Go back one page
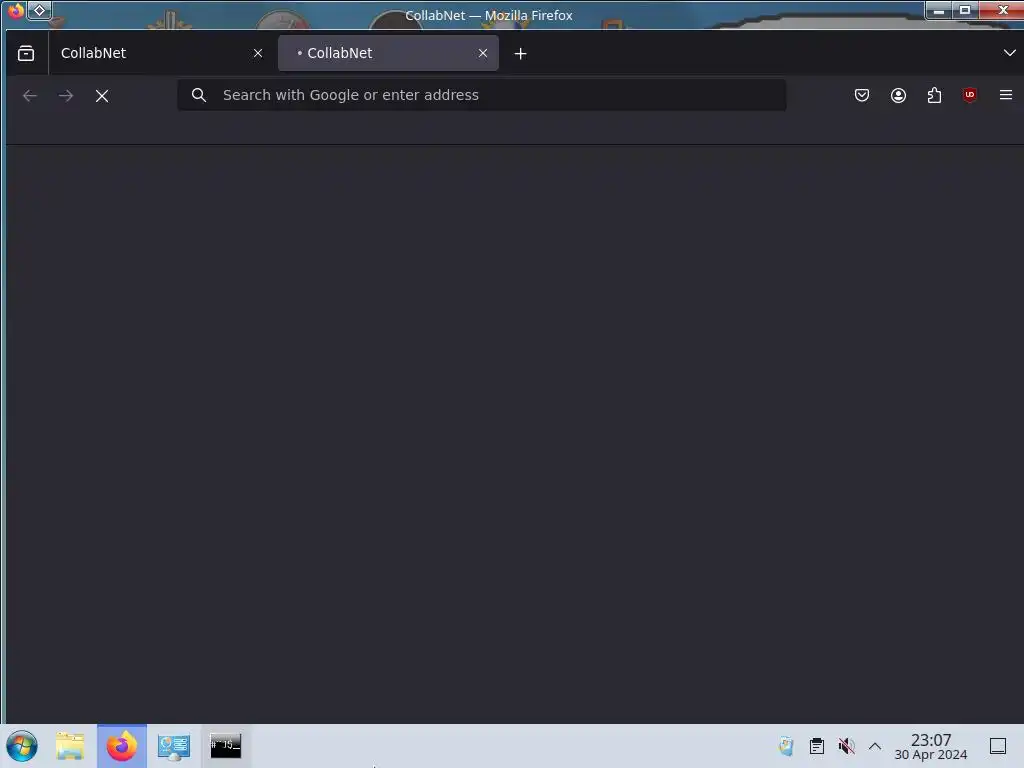Screen dimensions: 1024x768 click(x=30, y=96)
